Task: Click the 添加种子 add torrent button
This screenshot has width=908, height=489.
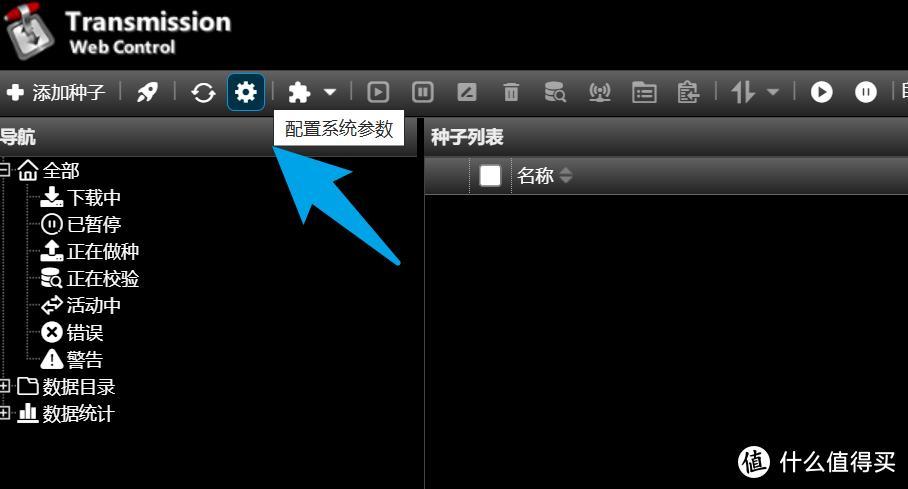Action: click(56, 92)
